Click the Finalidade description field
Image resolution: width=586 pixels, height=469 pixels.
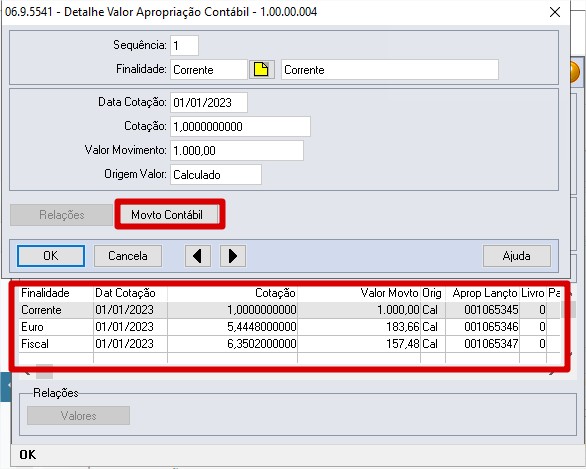pos(390,70)
